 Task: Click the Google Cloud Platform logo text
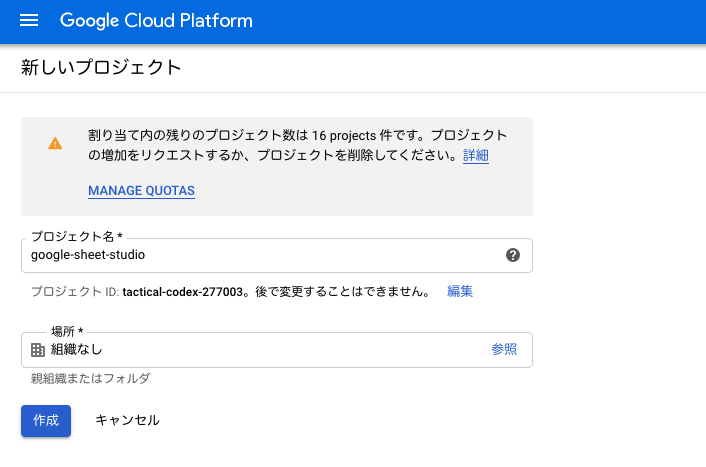tap(156, 21)
